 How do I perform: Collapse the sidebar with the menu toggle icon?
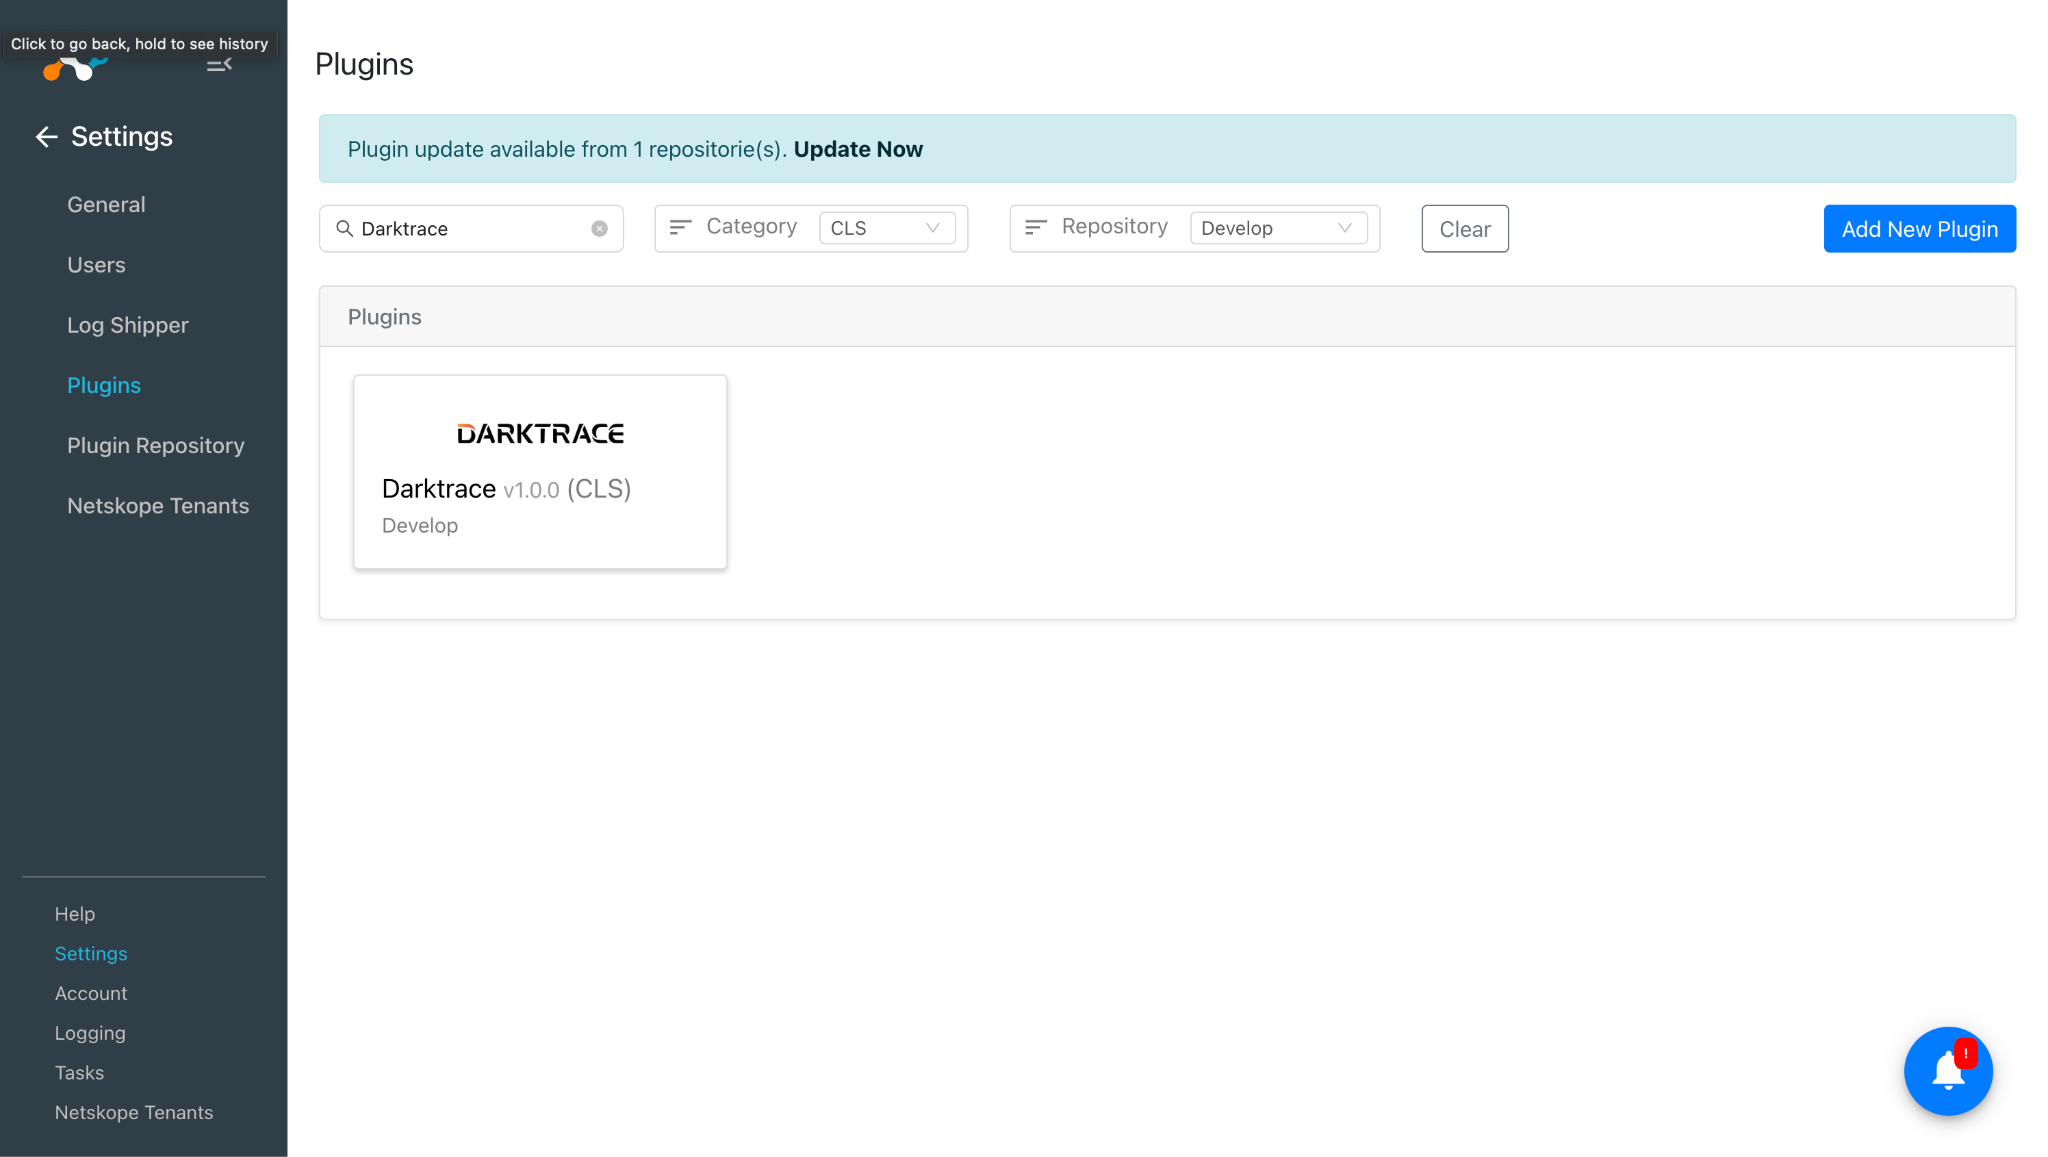(219, 65)
